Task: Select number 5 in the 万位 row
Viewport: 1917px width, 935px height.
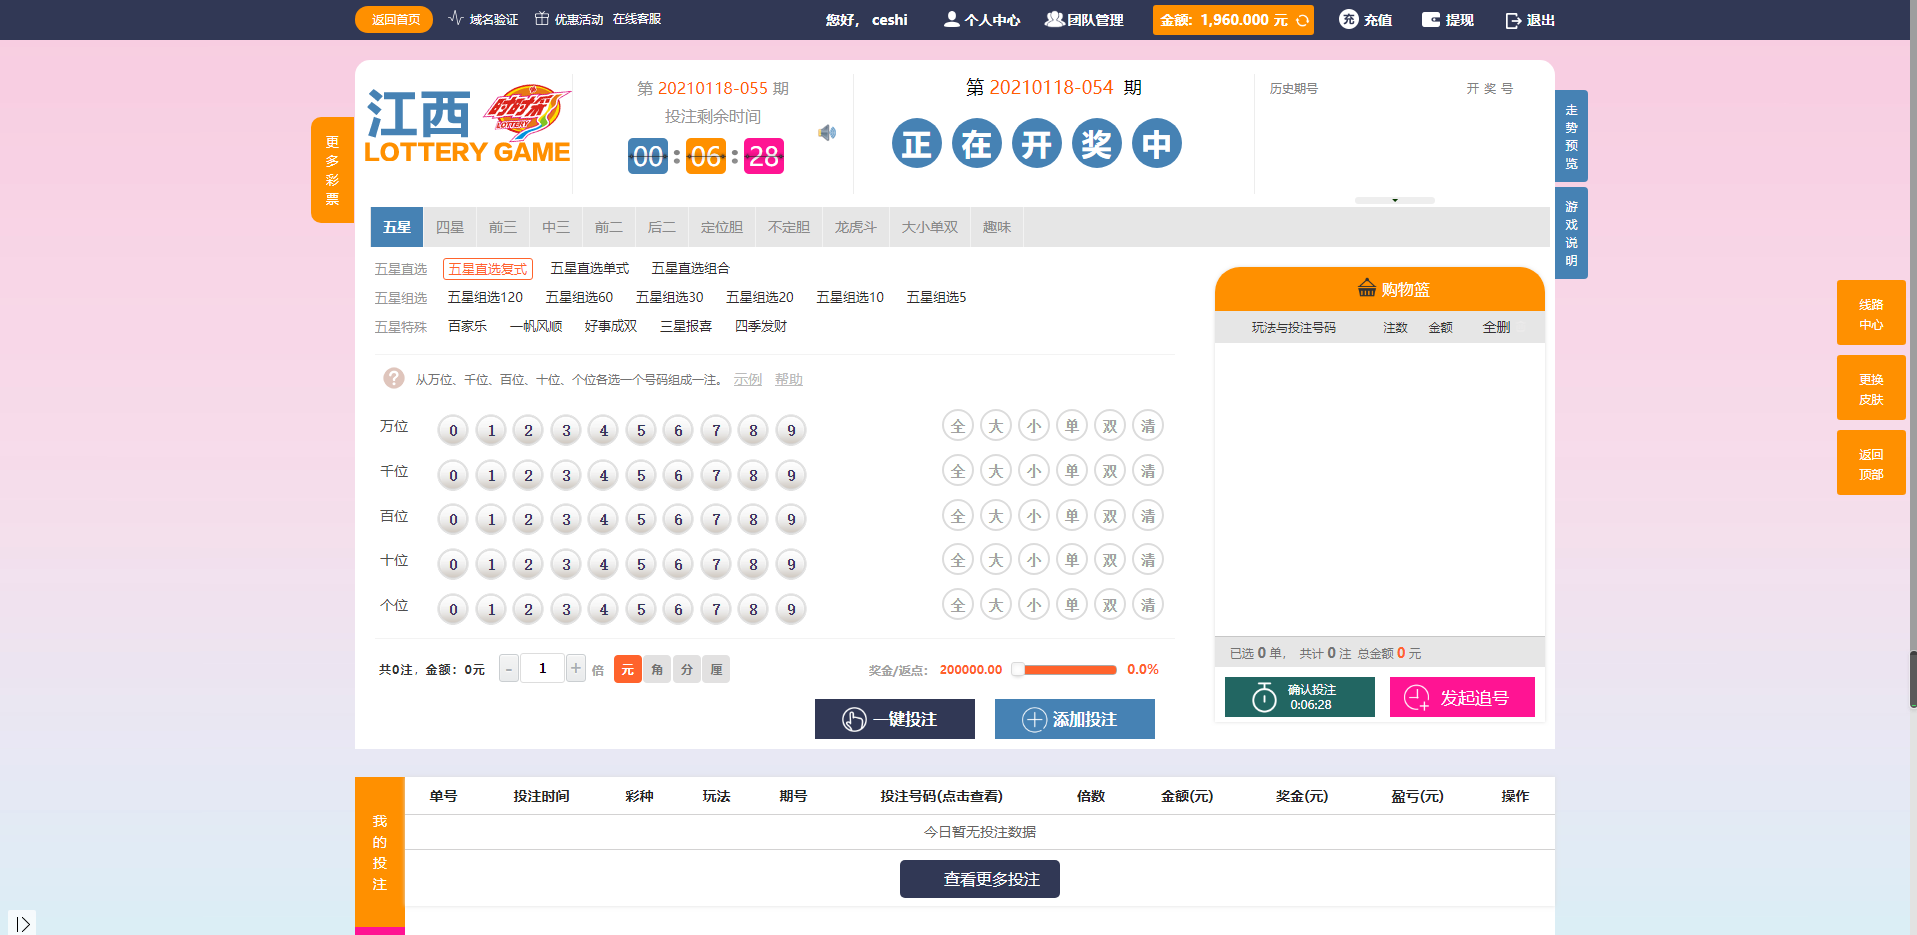Action: [641, 431]
